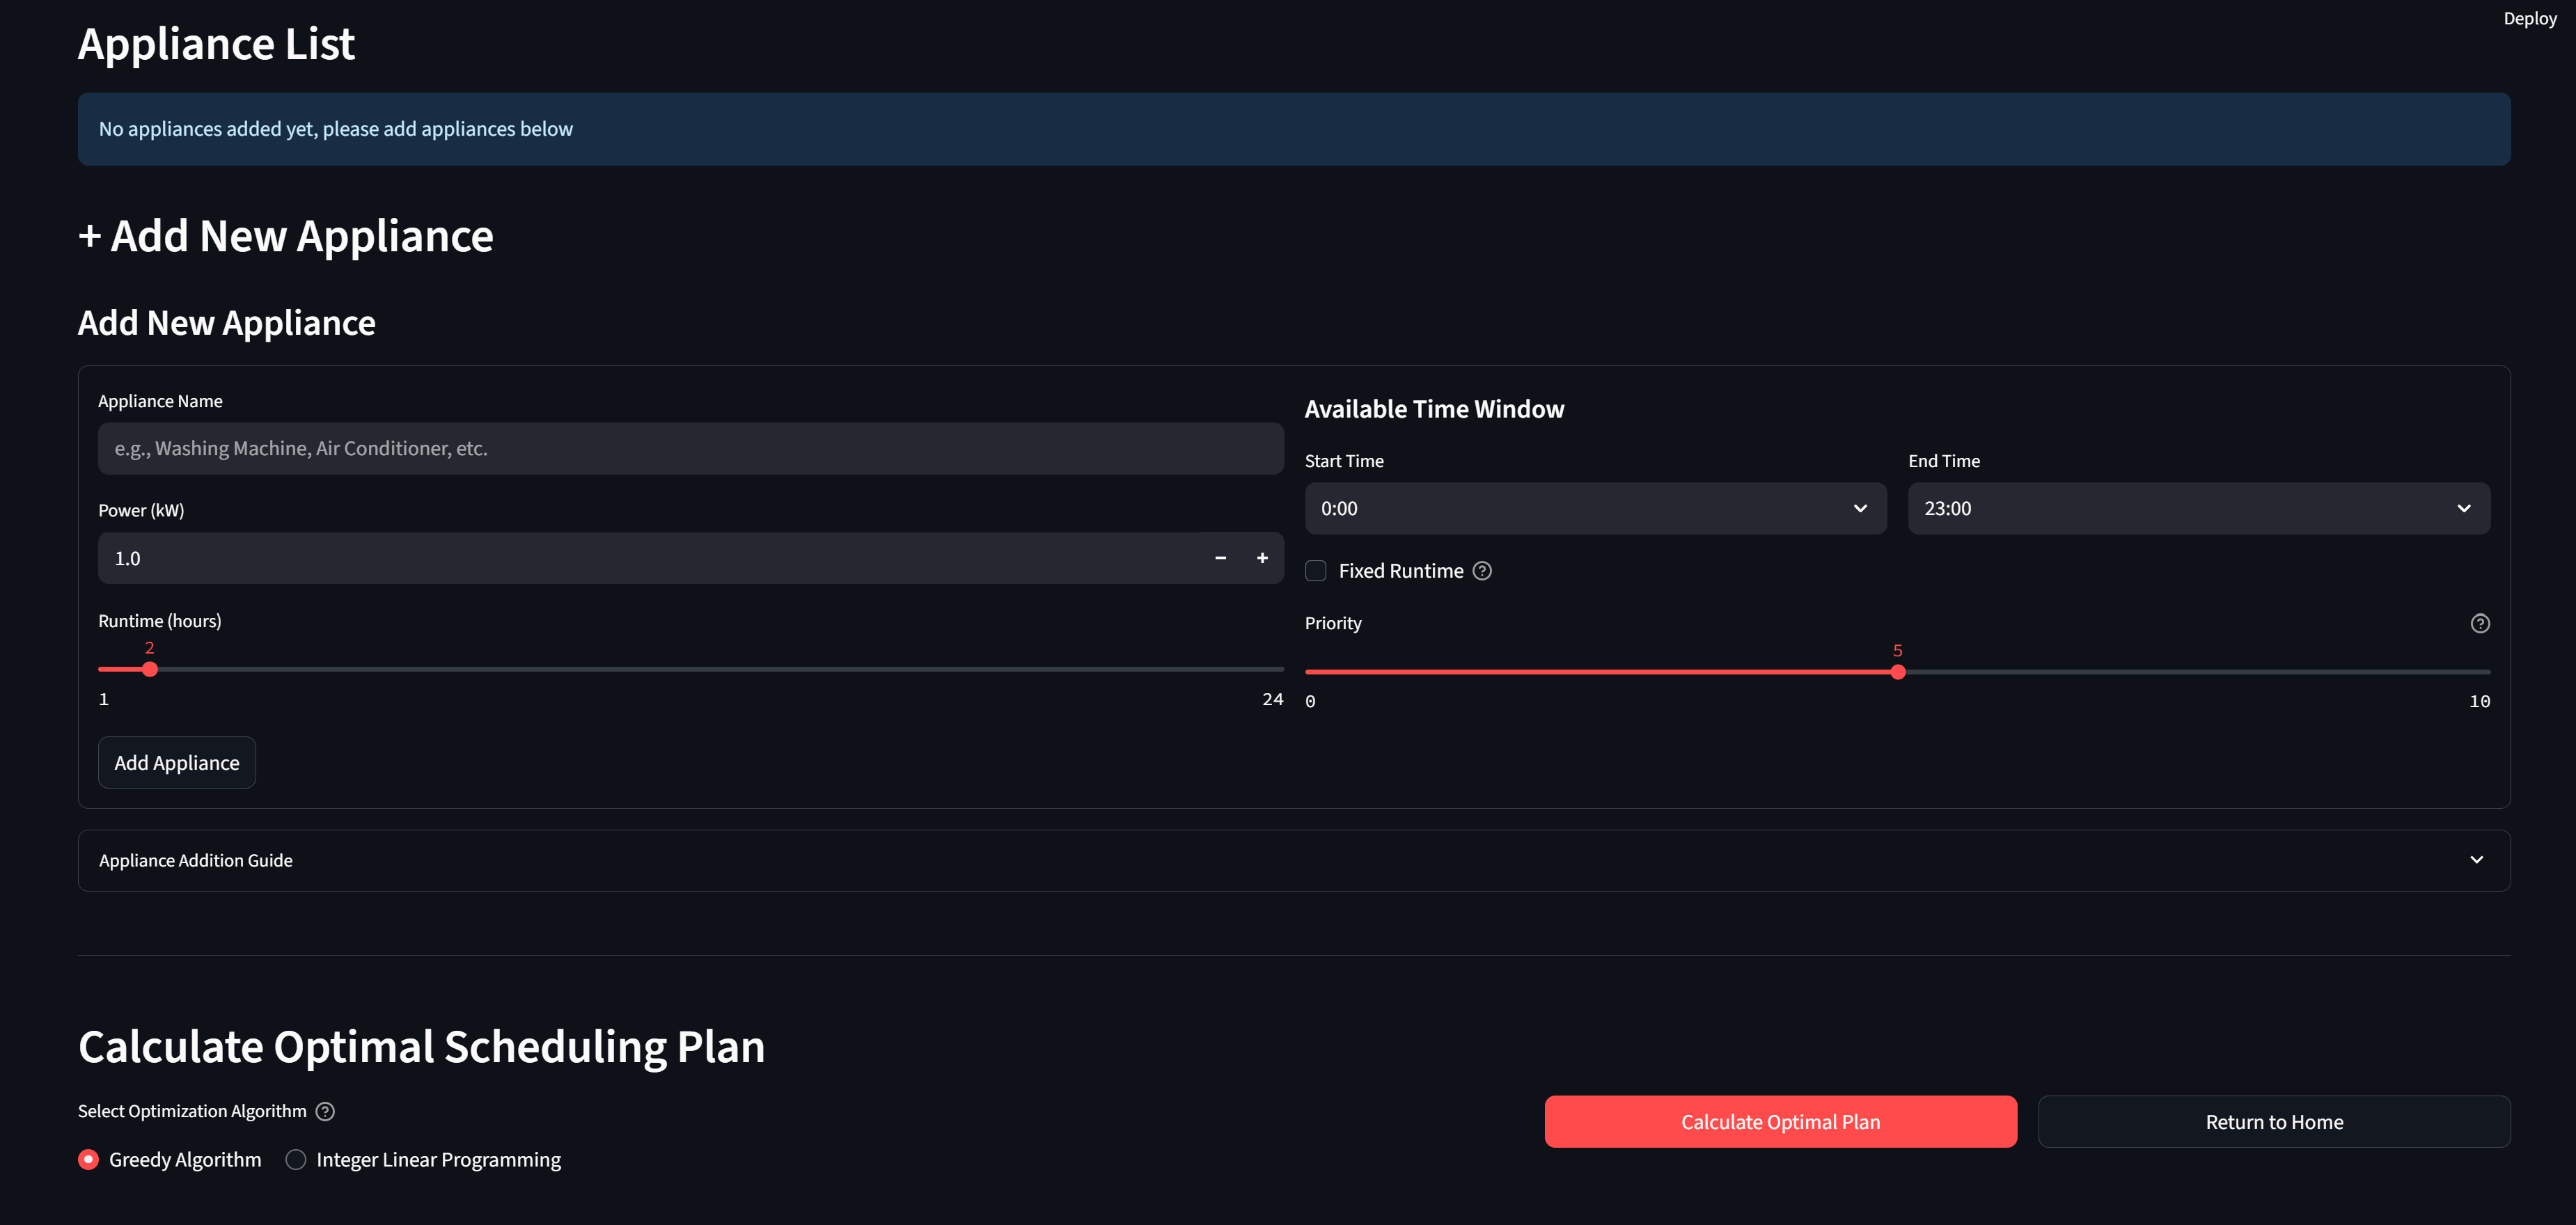Enable the Fixed Runtime checkbox
Viewport: 2576px width, 1225px height.
tap(1316, 571)
